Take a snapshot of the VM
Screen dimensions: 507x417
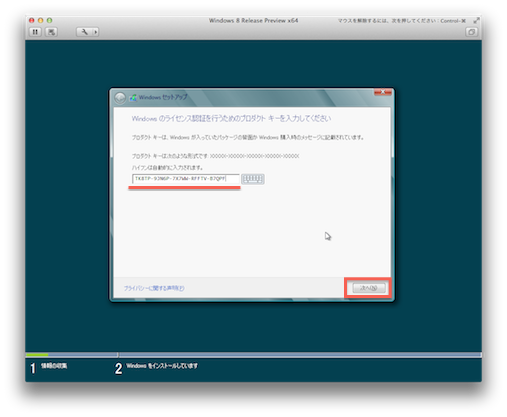pyautogui.click(x=51, y=32)
